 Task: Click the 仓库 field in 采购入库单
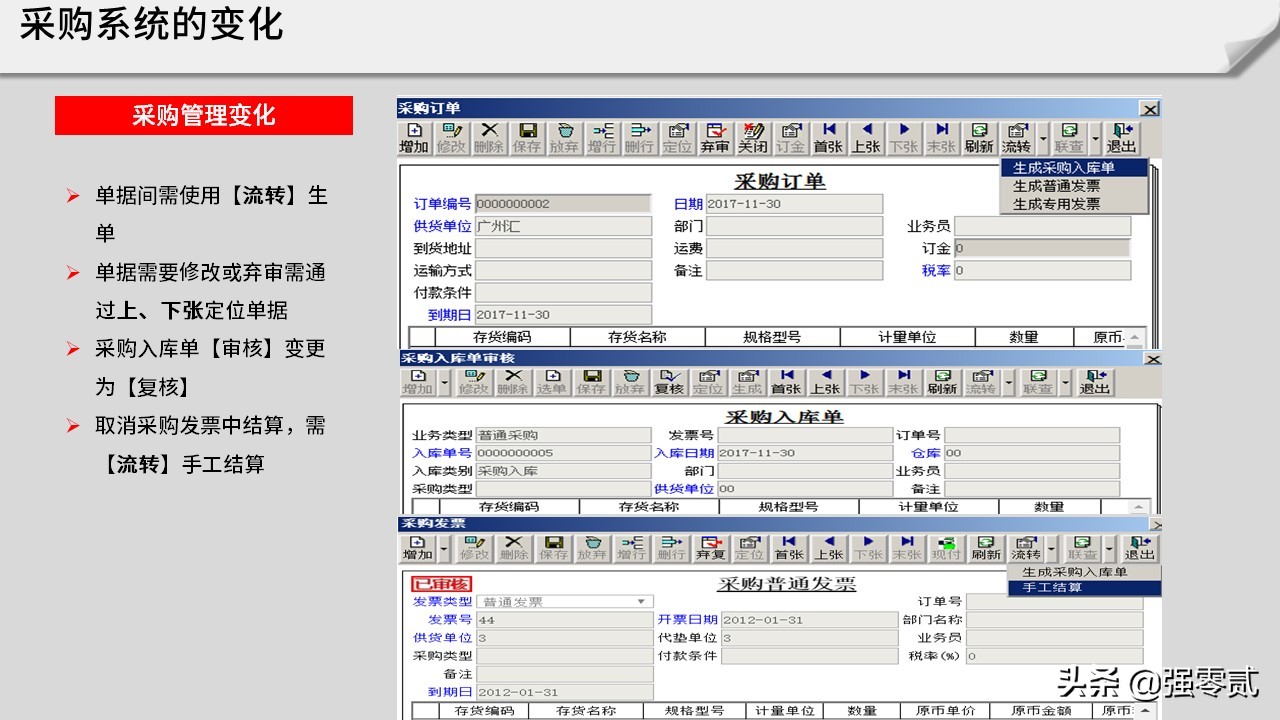tap(1032, 453)
